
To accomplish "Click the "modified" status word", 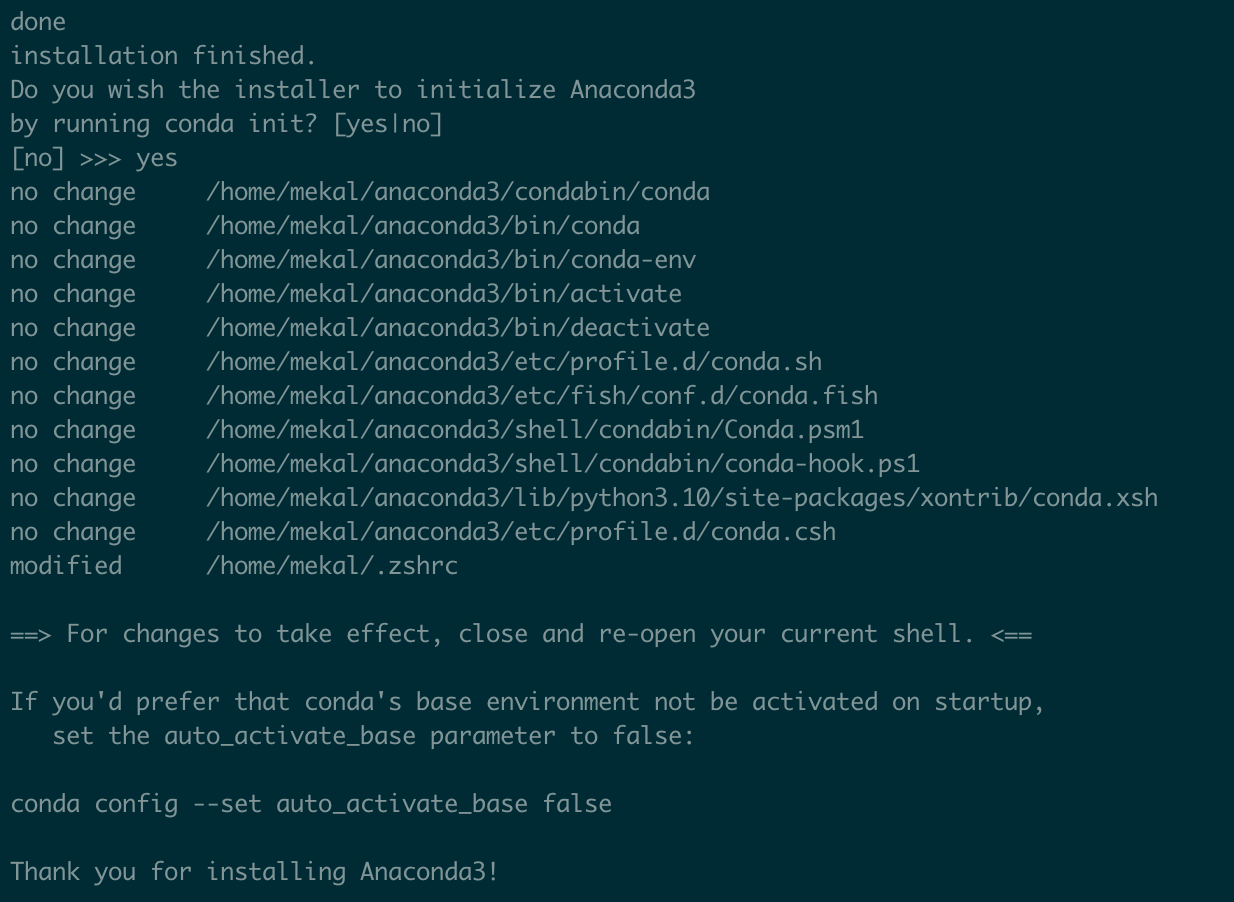I will click(x=66, y=566).
